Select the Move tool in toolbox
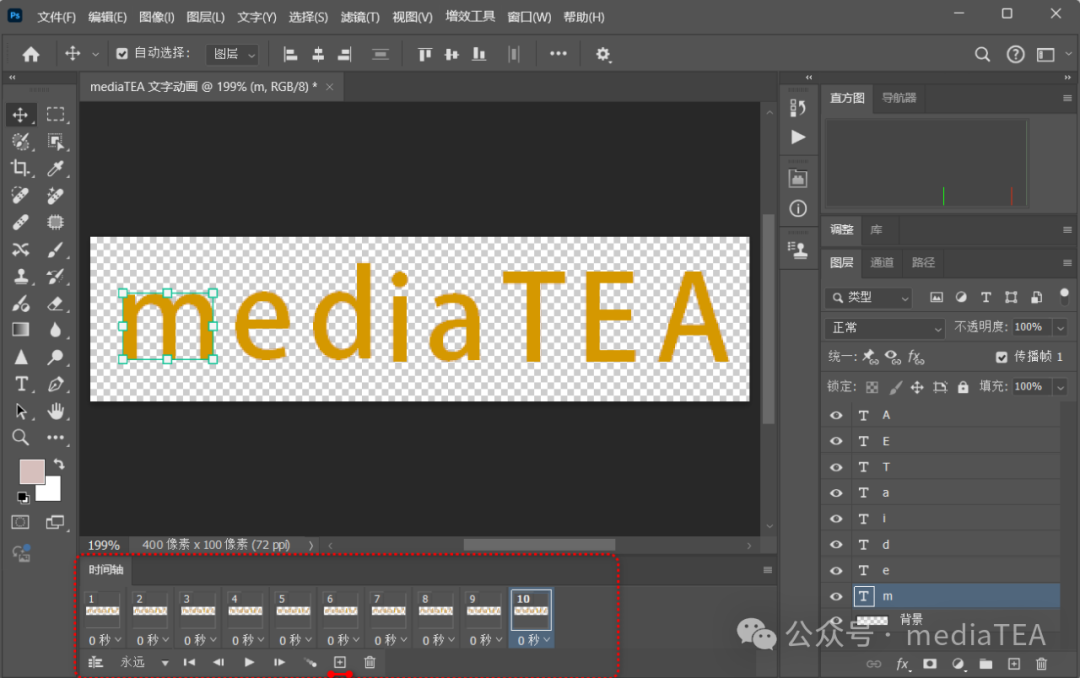The width and height of the screenshot is (1080, 678). tap(20, 114)
